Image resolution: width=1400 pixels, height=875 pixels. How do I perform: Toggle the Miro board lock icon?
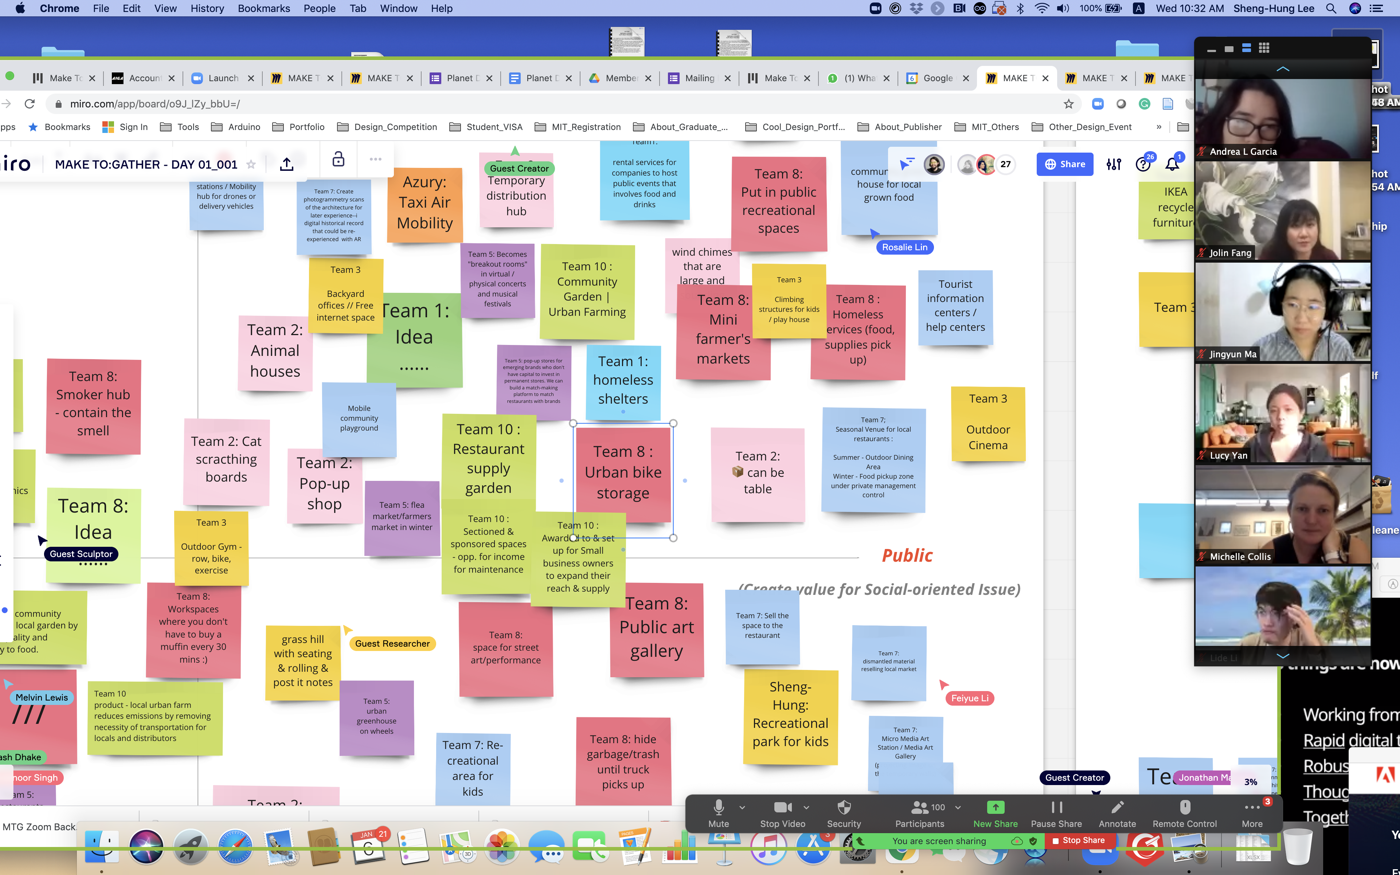tap(338, 160)
